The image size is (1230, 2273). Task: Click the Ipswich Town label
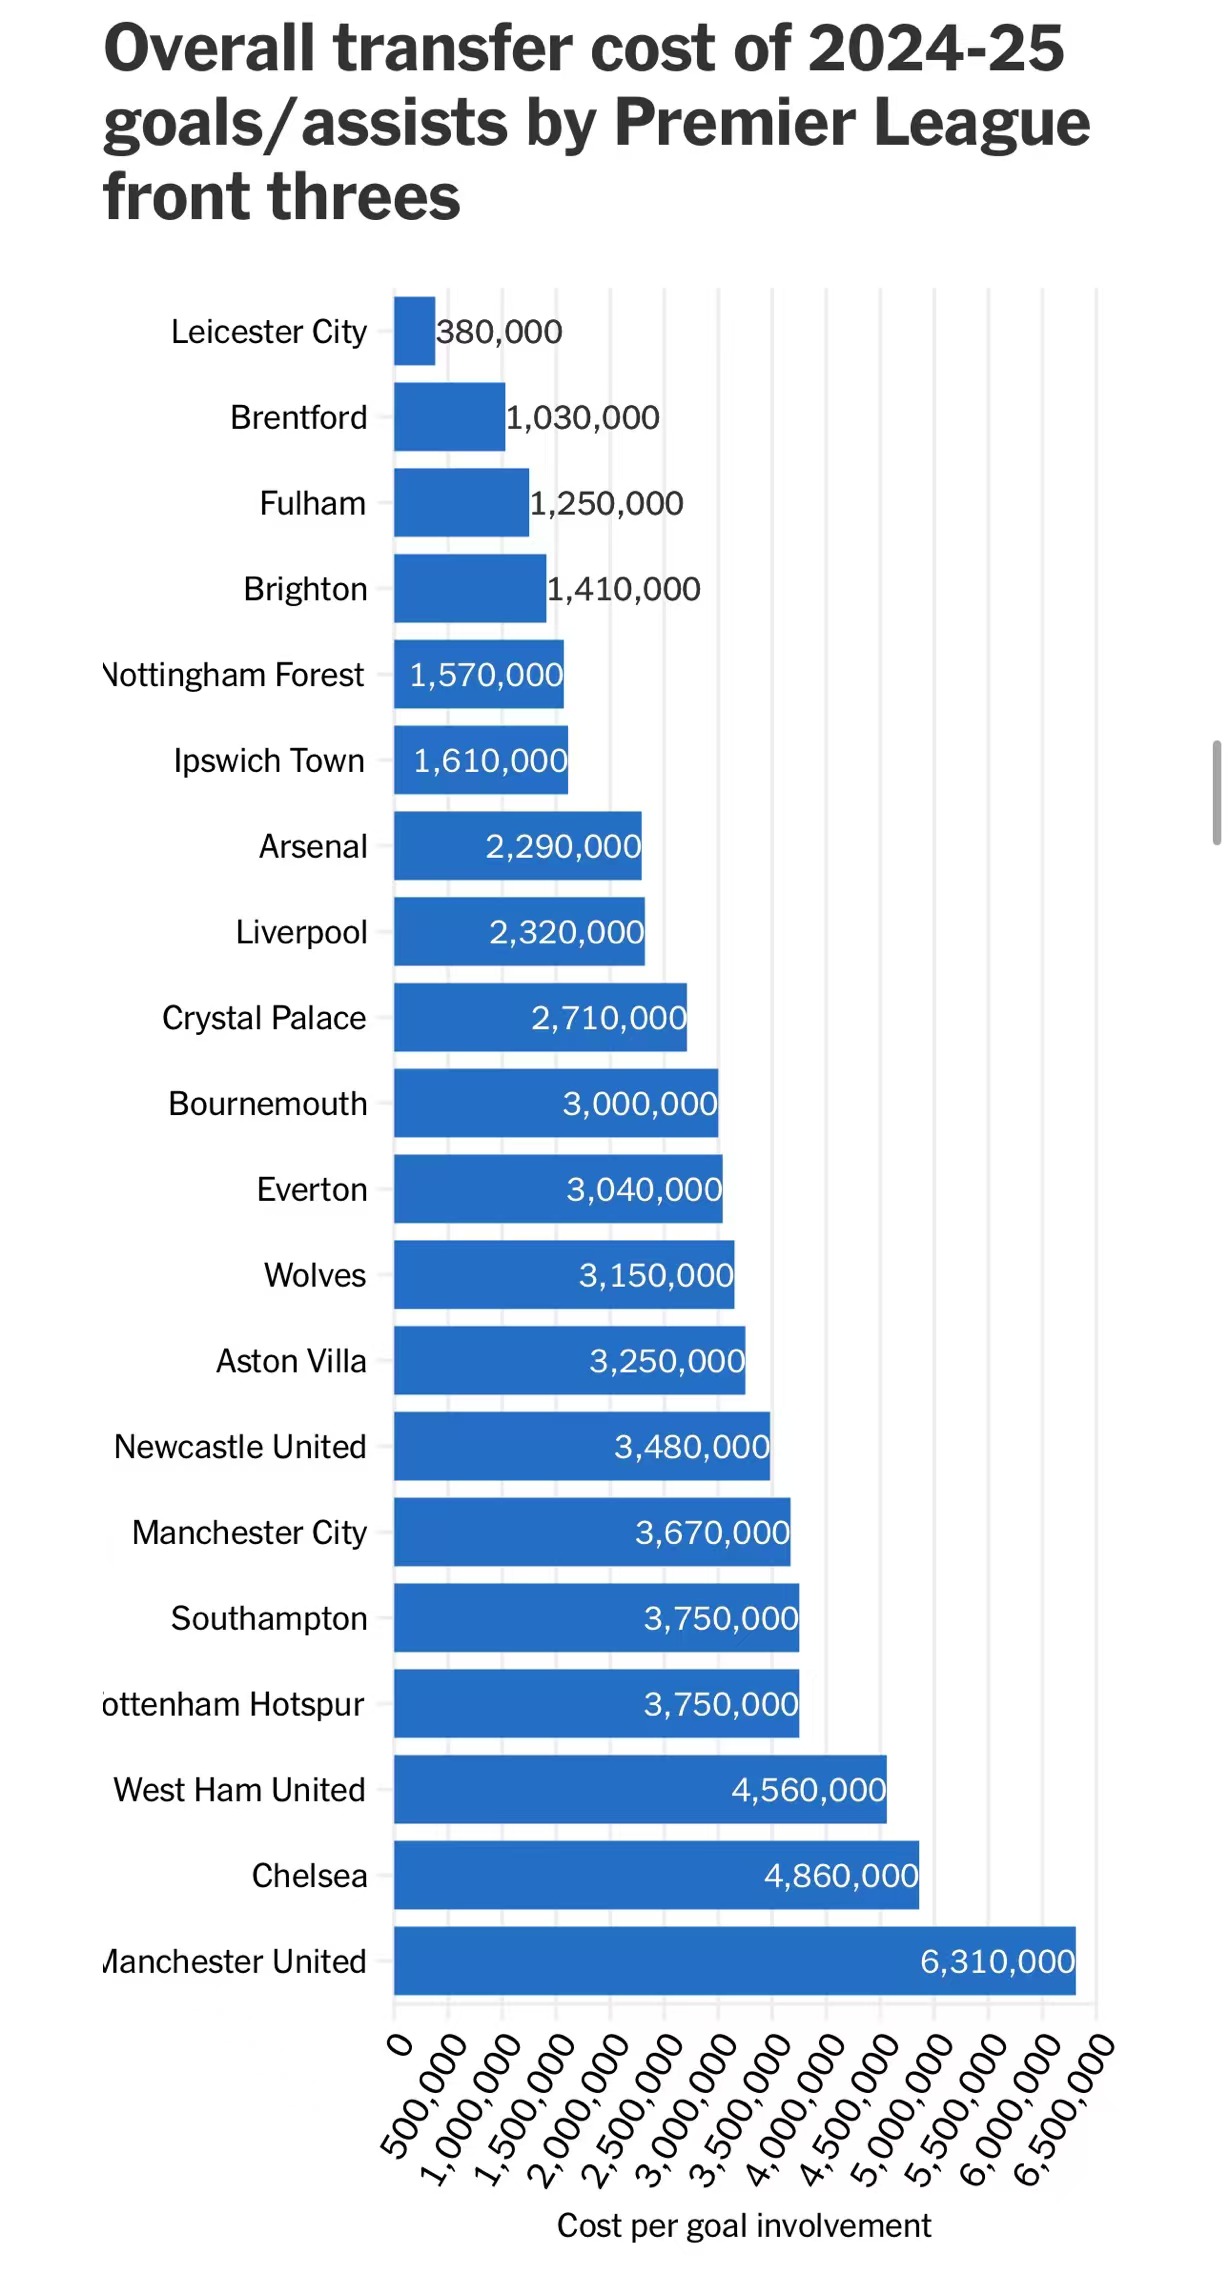point(269,761)
